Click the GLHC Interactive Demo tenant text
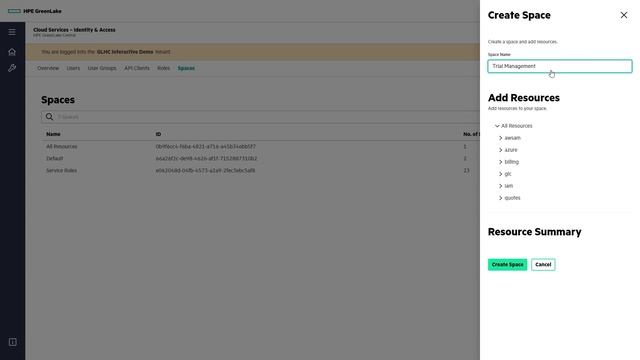Viewport: 640px width, 360px height. pyautogui.click(x=125, y=52)
